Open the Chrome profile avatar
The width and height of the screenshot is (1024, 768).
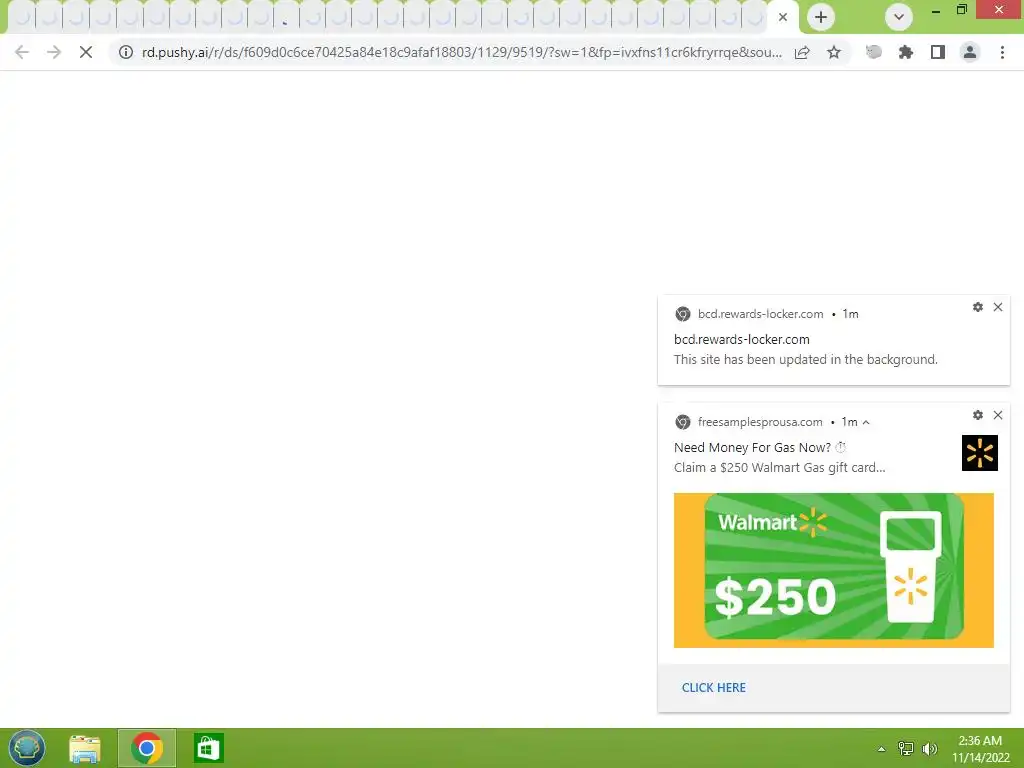point(970,52)
